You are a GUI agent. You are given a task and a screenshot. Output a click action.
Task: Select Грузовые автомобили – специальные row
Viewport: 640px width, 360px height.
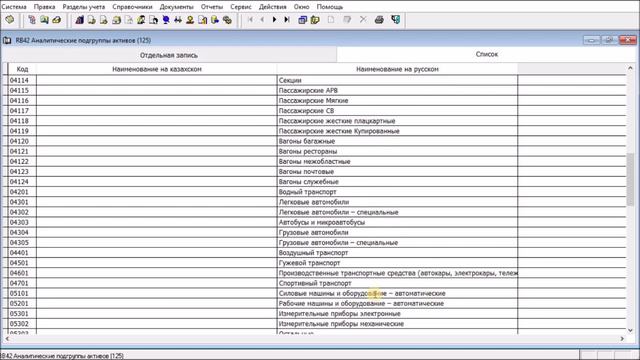click(x=314, y=242)
